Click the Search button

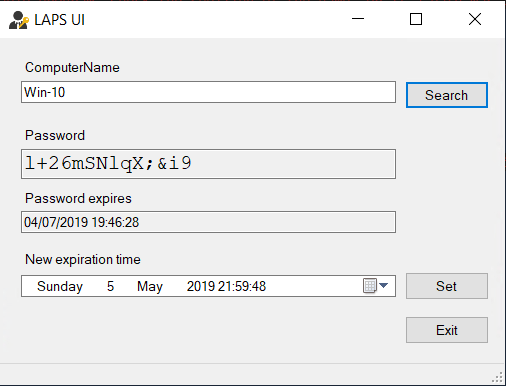pyautogui.click(x=447, y=95)
